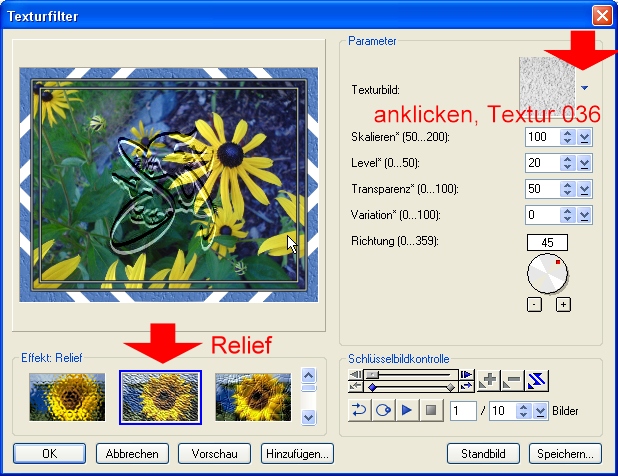Select the blue start keyframe diamond
The height and width of the screenshot is (476, 618).
372,388
